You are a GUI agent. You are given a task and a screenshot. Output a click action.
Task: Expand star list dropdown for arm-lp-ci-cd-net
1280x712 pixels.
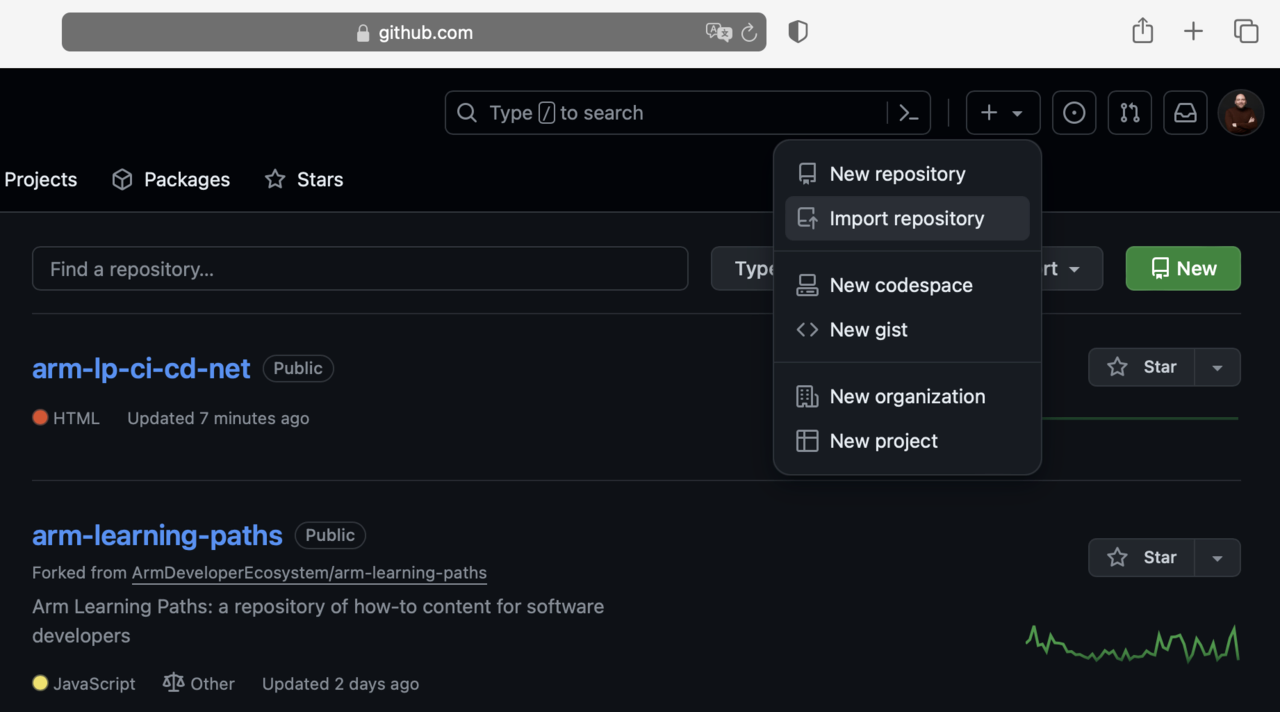coord(1217,367)
